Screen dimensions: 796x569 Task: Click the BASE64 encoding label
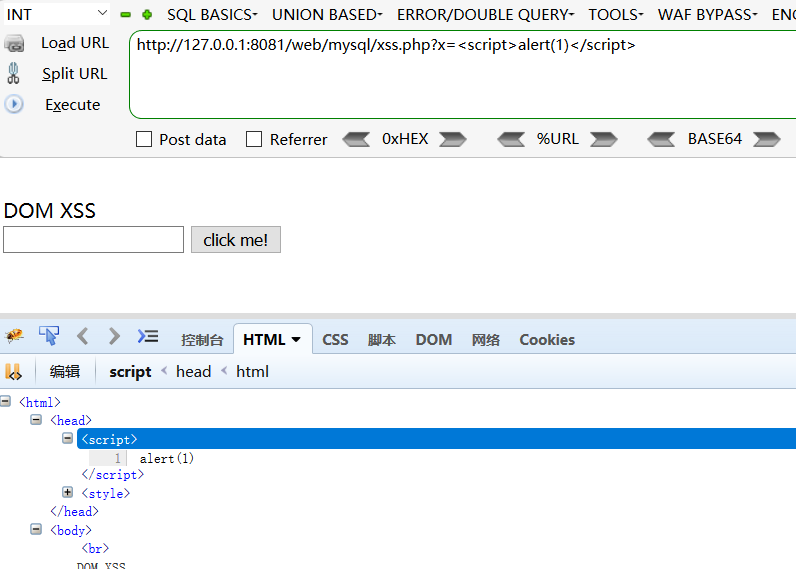715,139
